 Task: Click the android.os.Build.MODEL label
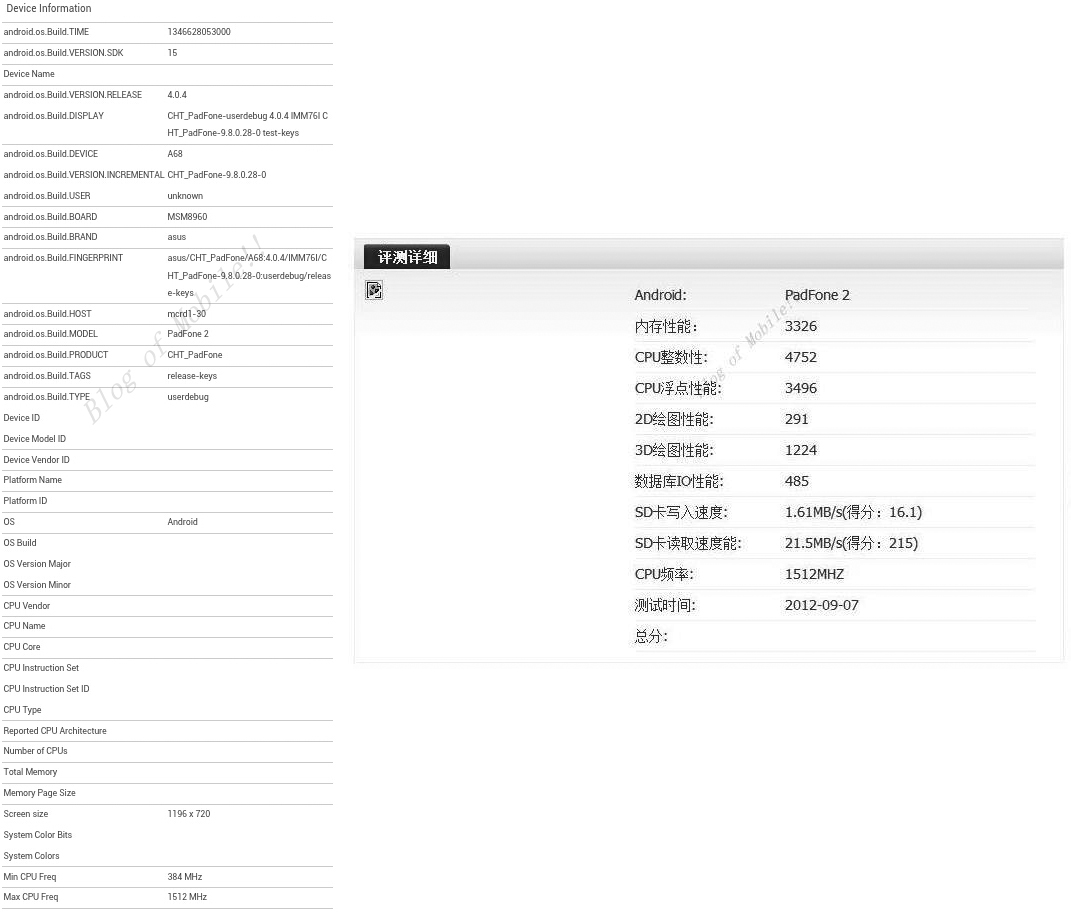coord(51,334)
